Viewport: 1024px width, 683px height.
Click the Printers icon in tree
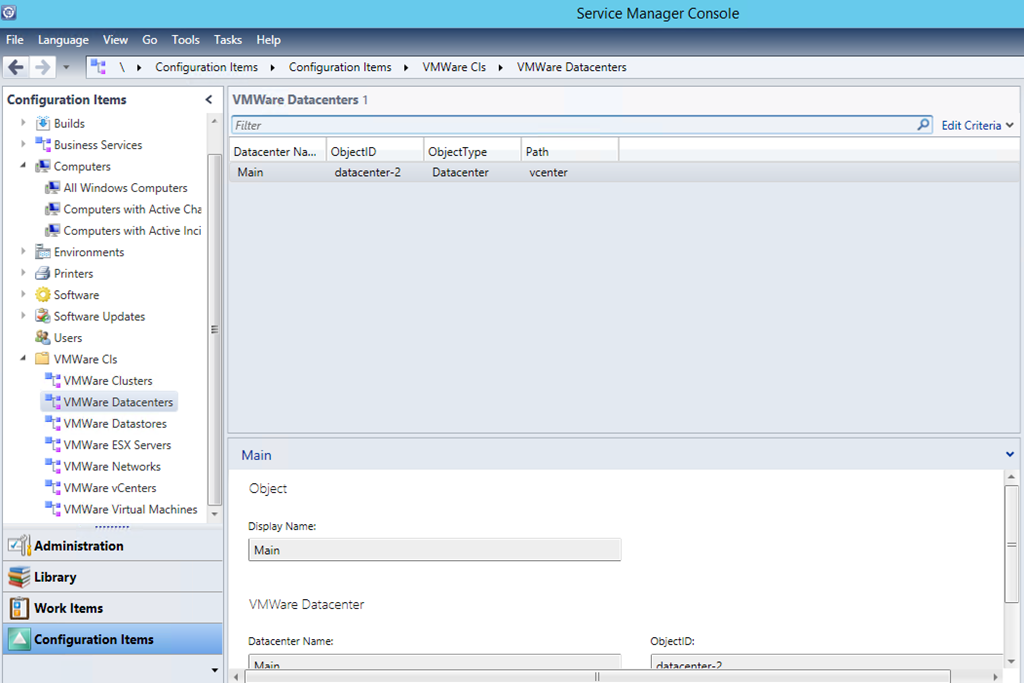coord(43,273)
